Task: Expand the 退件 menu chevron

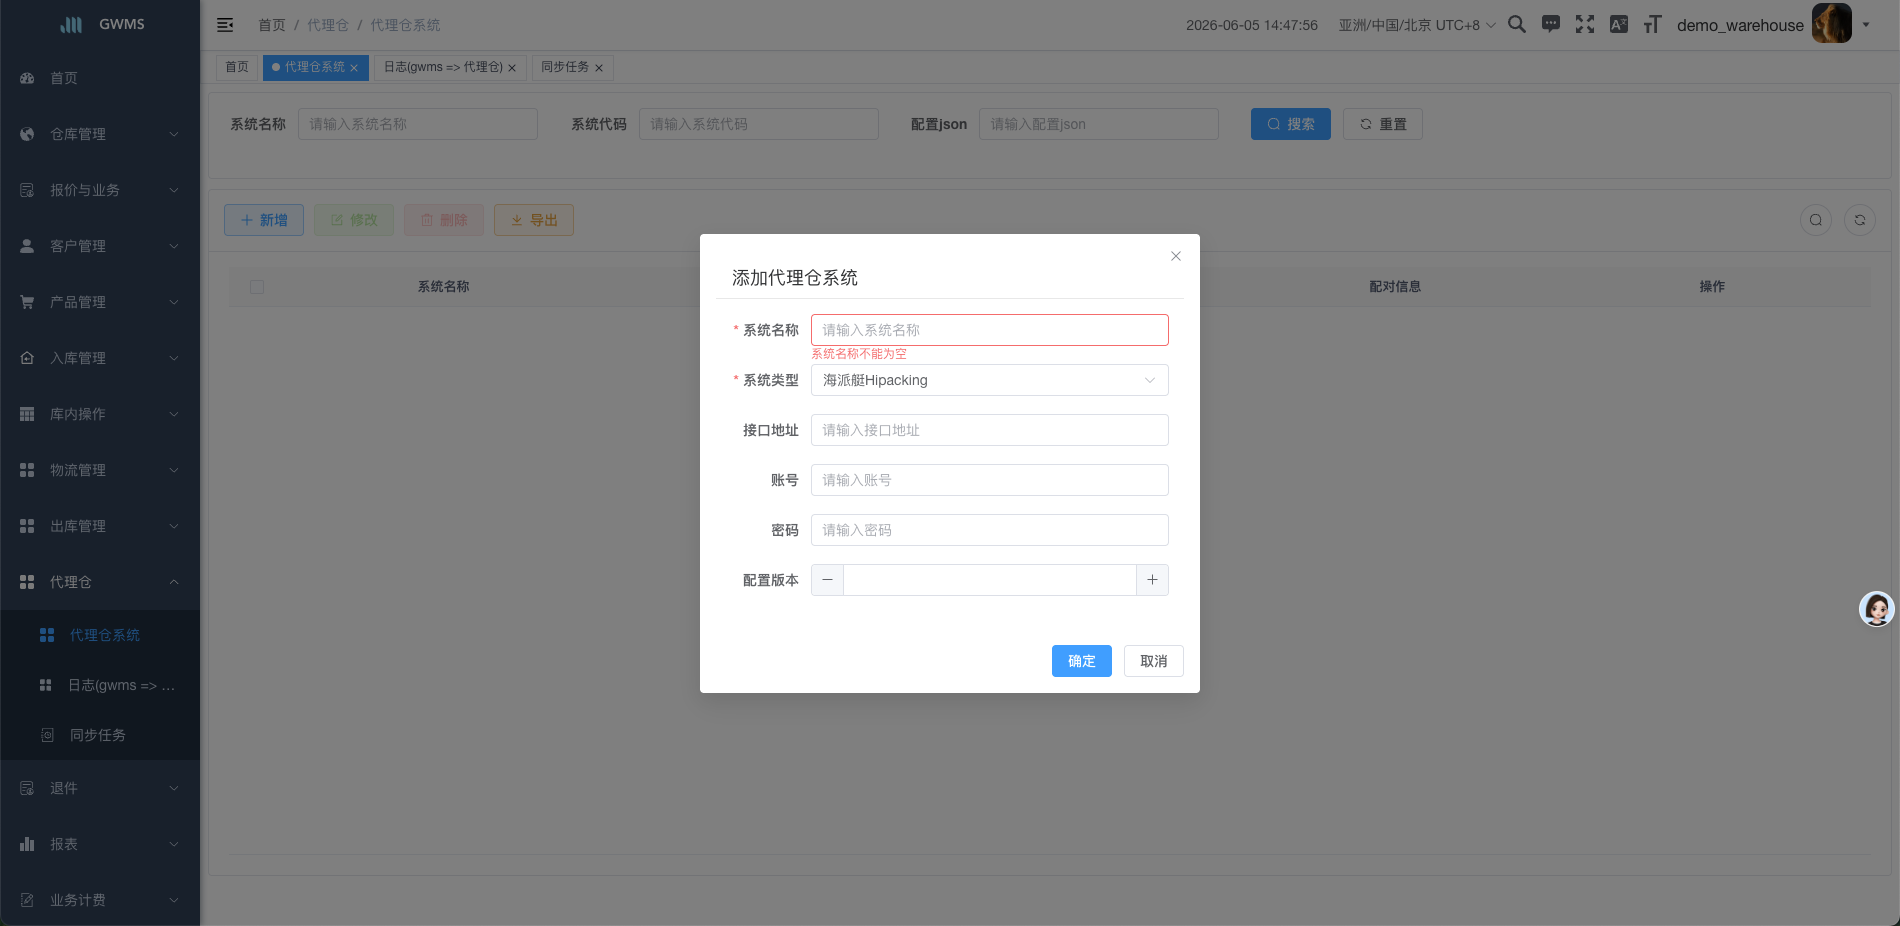Action: click(174, 788)
